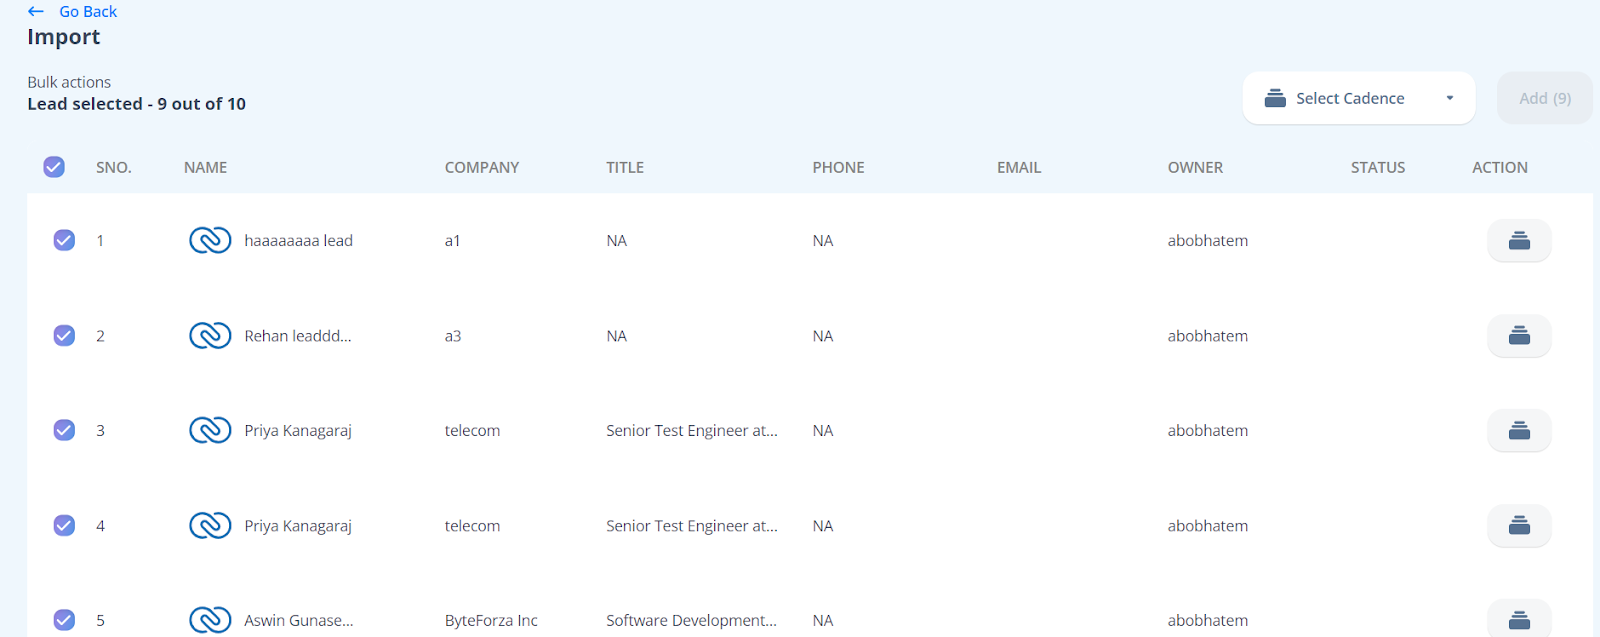Screen dimensions: 1600x637
Task: Uncheck the checkbox for lead number 2
Action: 64,336
